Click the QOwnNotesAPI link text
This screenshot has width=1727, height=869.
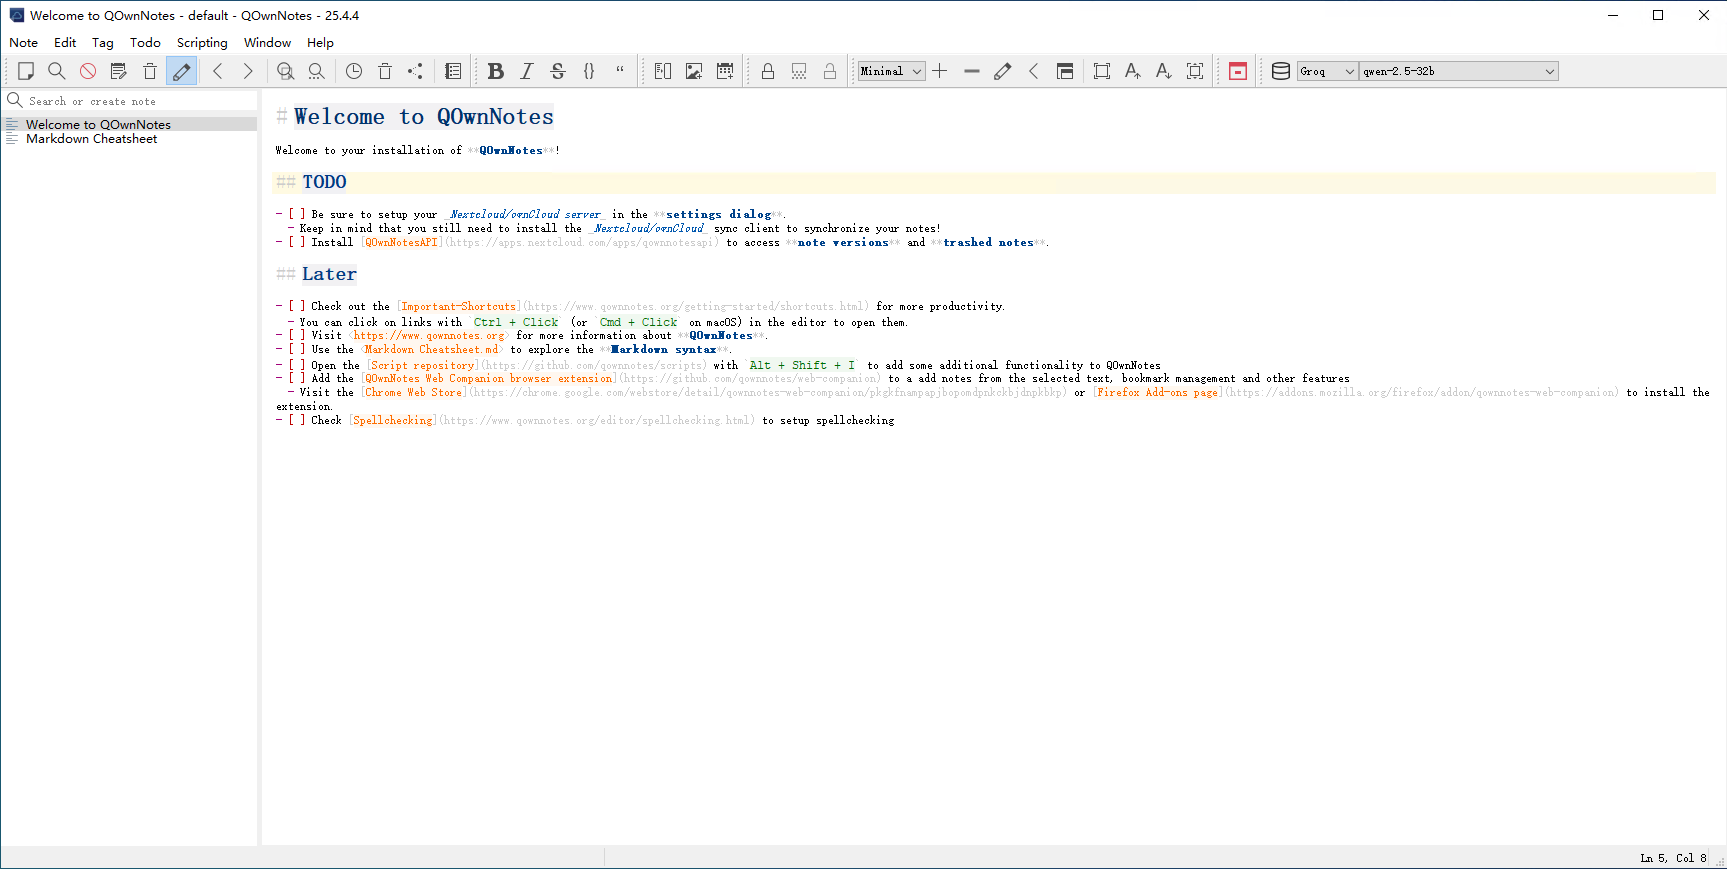(x=402, y=242)
